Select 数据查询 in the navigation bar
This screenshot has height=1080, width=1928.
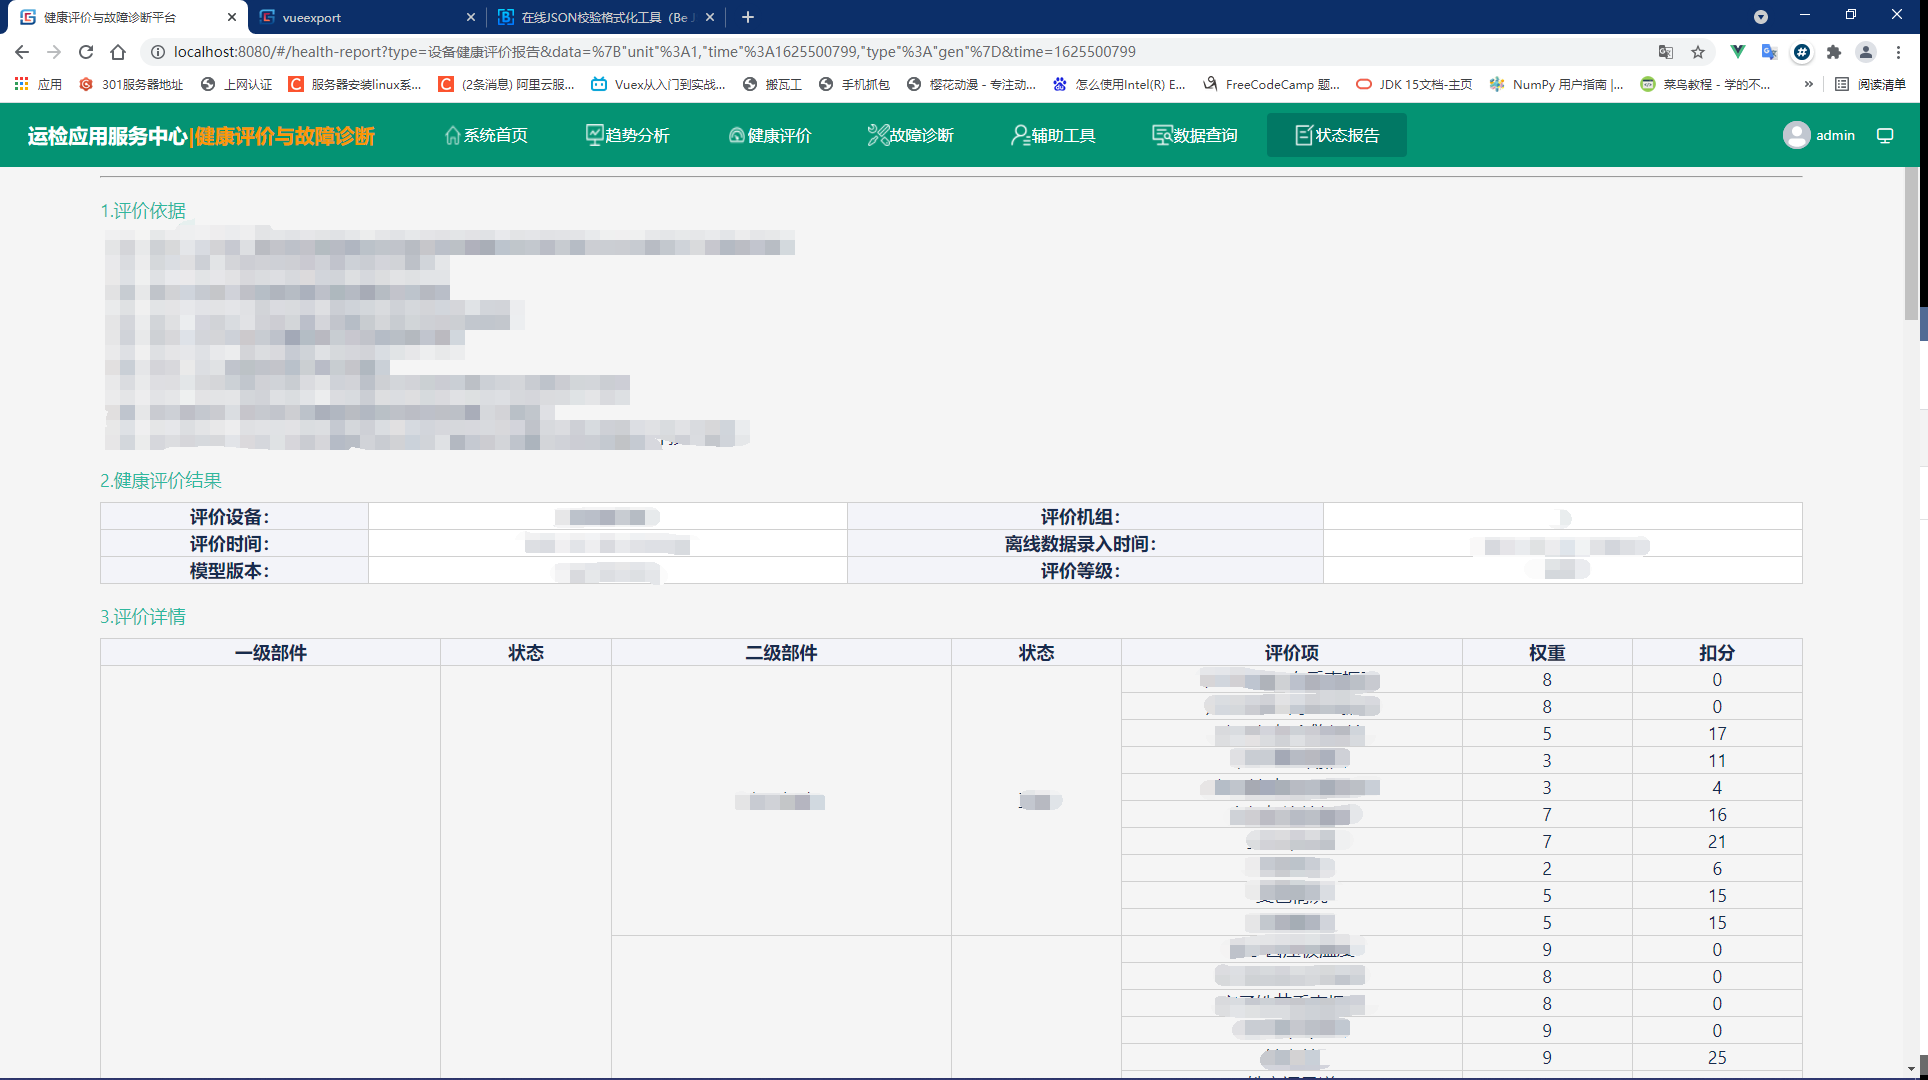(x=1195, y=135)
